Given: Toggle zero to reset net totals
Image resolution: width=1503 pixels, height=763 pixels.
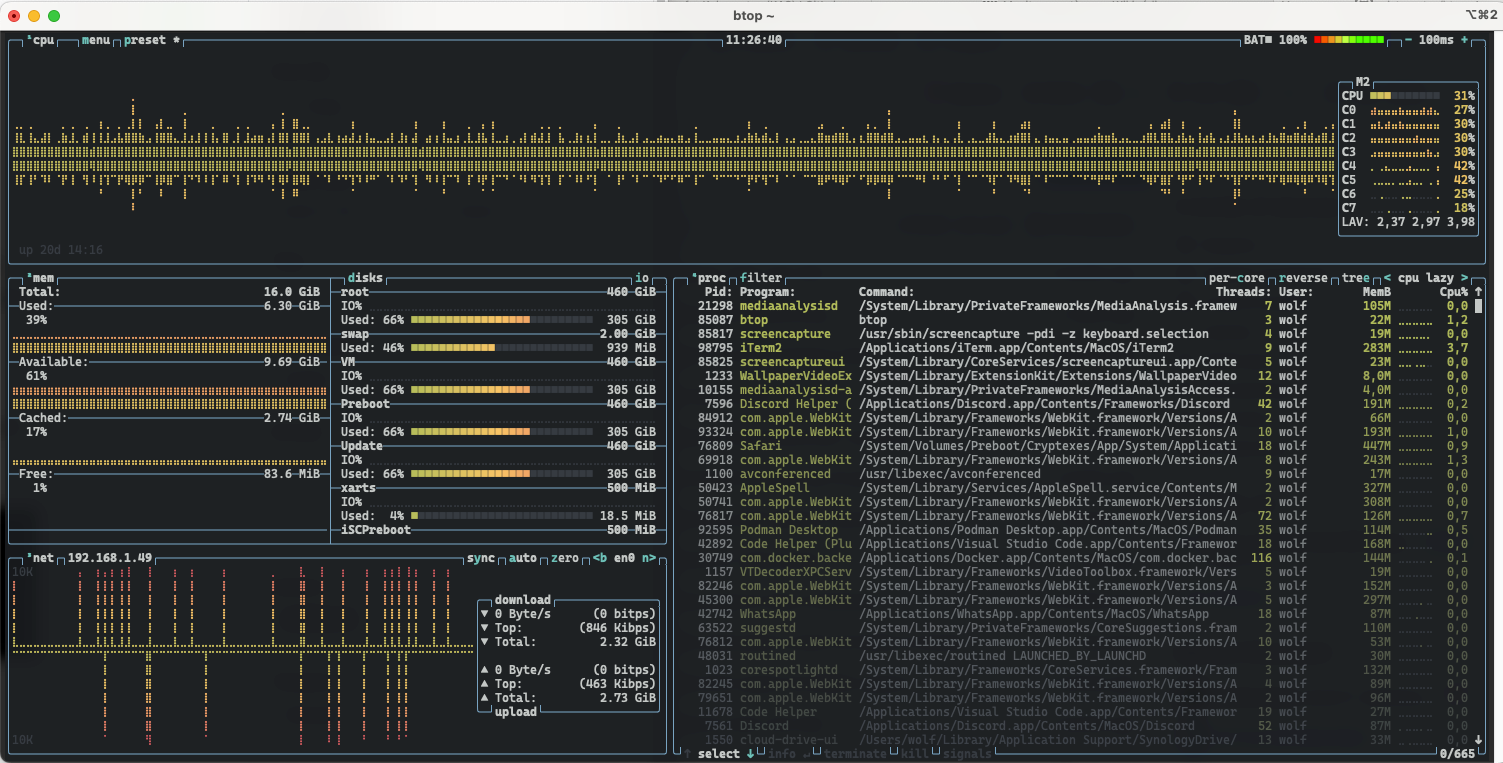Looking at the screenshot, I should tap(565, 558).
